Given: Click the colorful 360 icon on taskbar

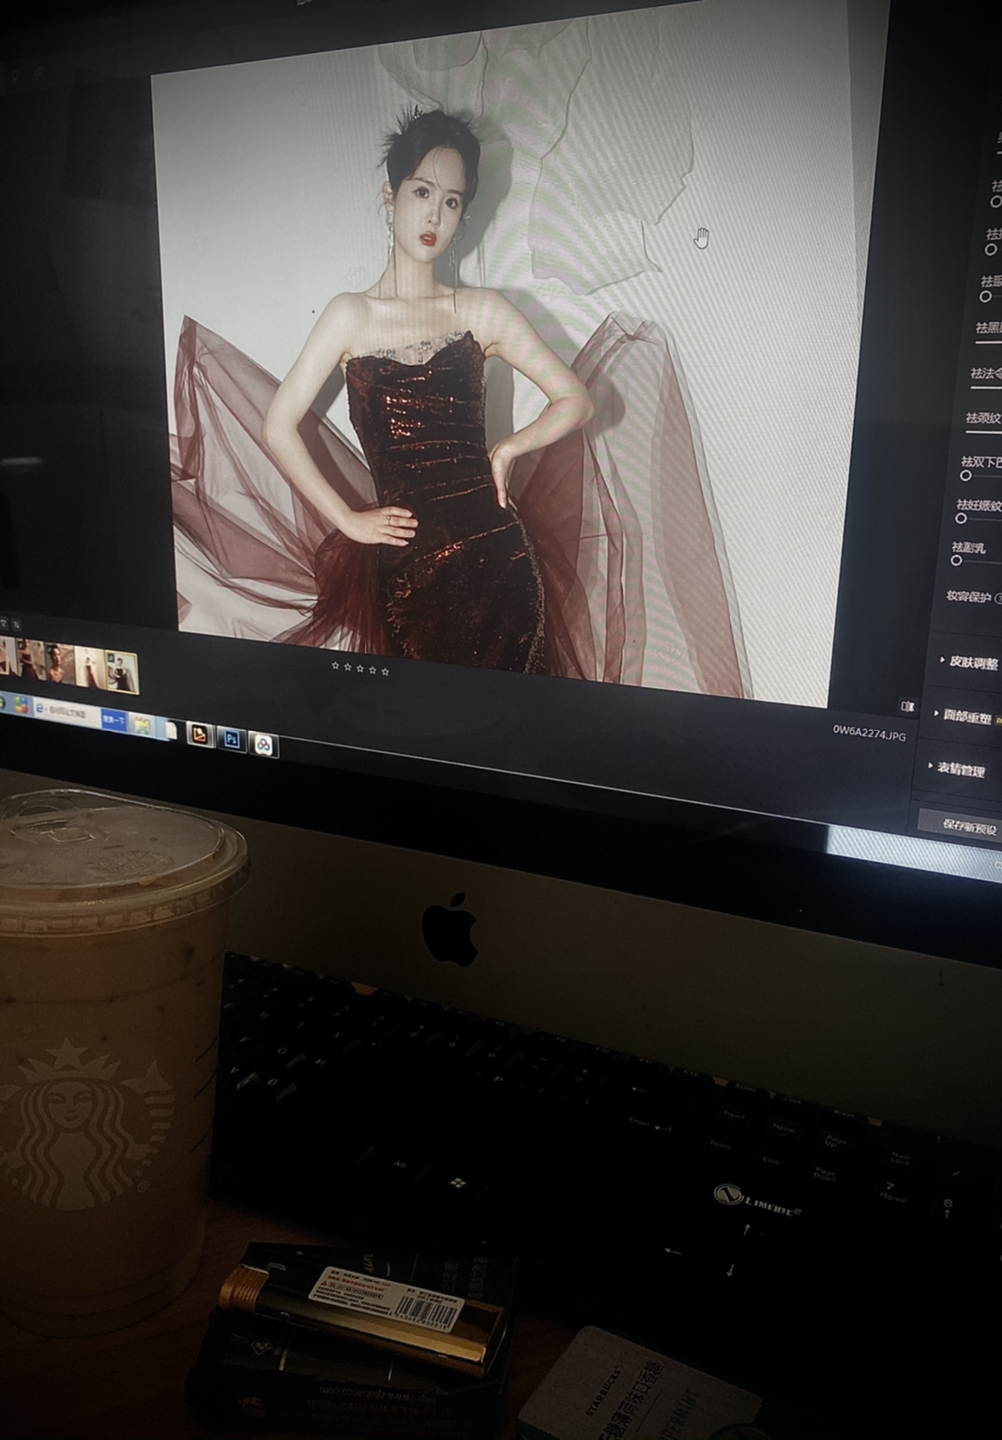Looking at the screenshot, I should click(x=22, y=705).
